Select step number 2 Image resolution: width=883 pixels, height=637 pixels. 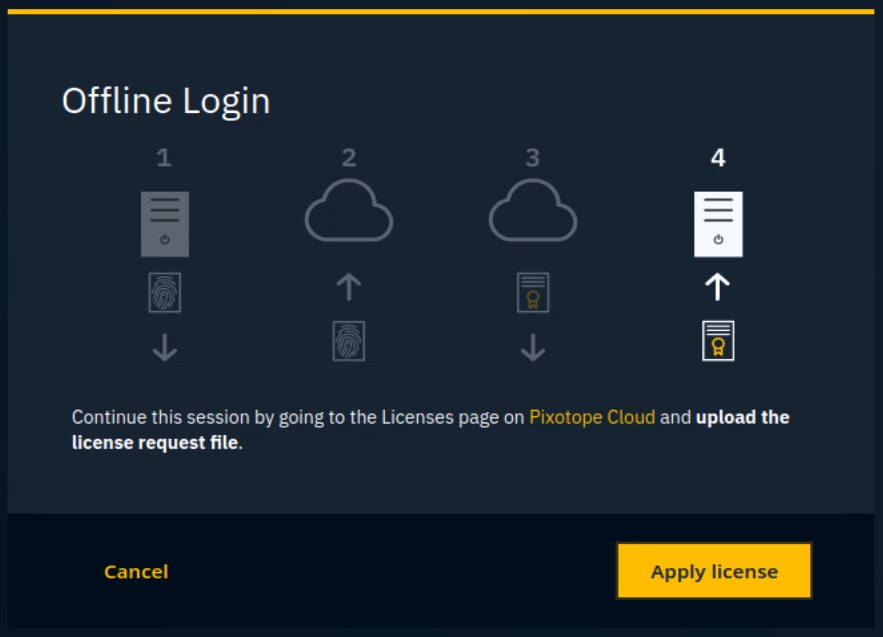click(348, 158)
